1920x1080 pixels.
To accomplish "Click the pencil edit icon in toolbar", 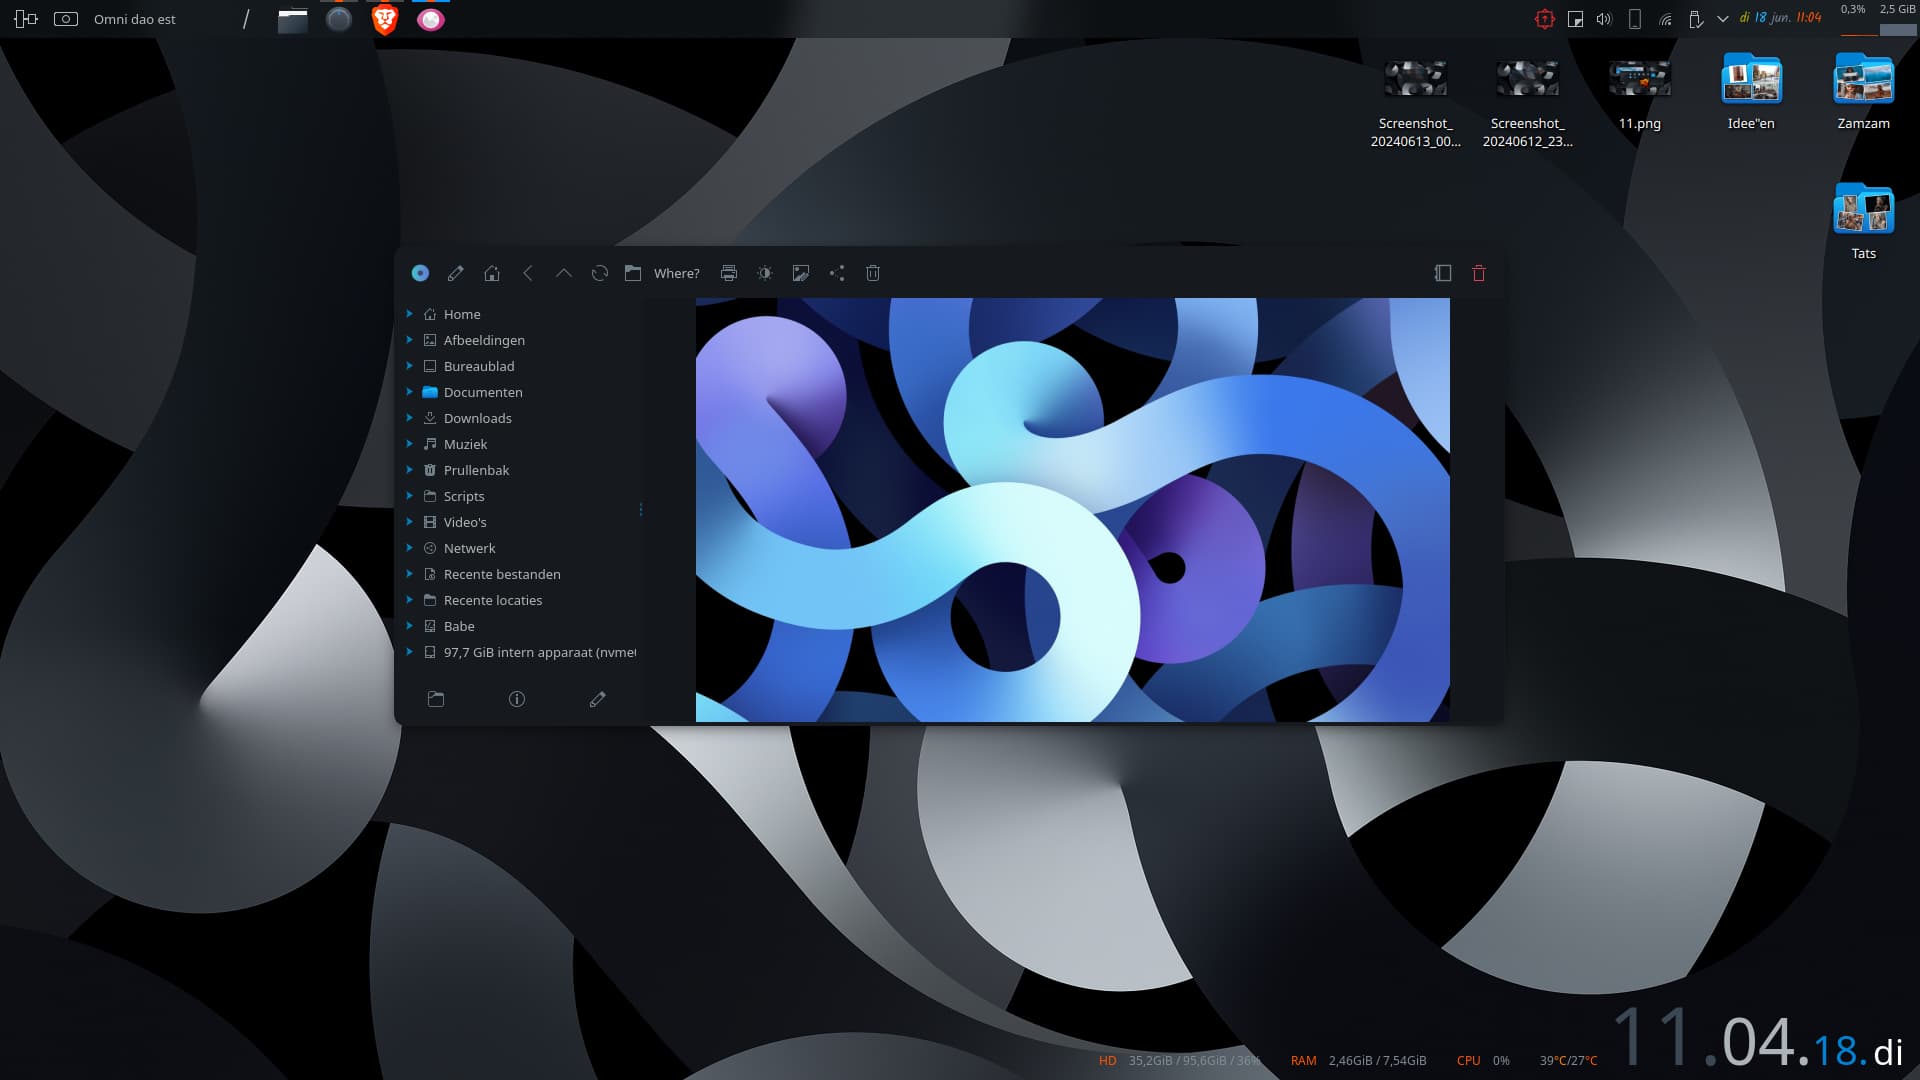I will point(456,273).
